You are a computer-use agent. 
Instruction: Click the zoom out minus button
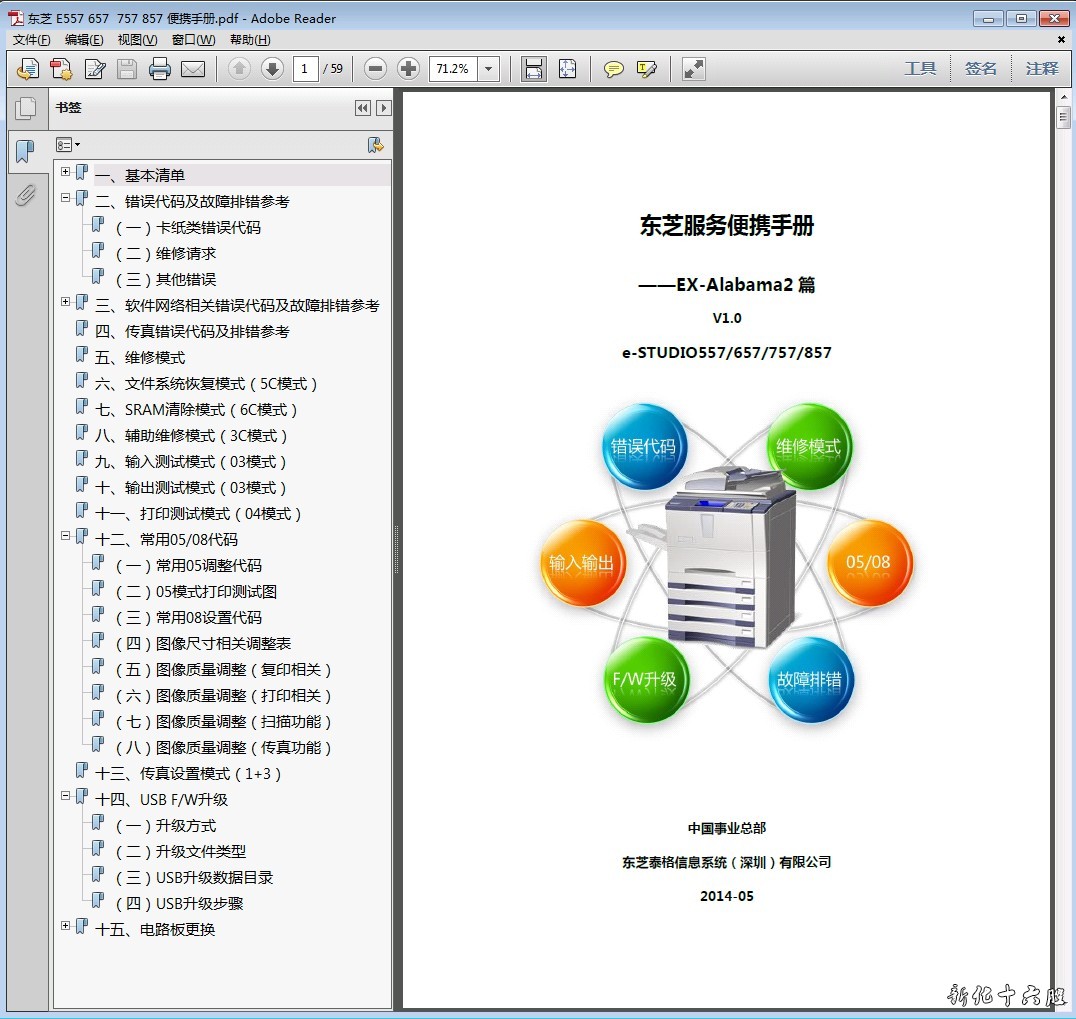pos(375,69)
